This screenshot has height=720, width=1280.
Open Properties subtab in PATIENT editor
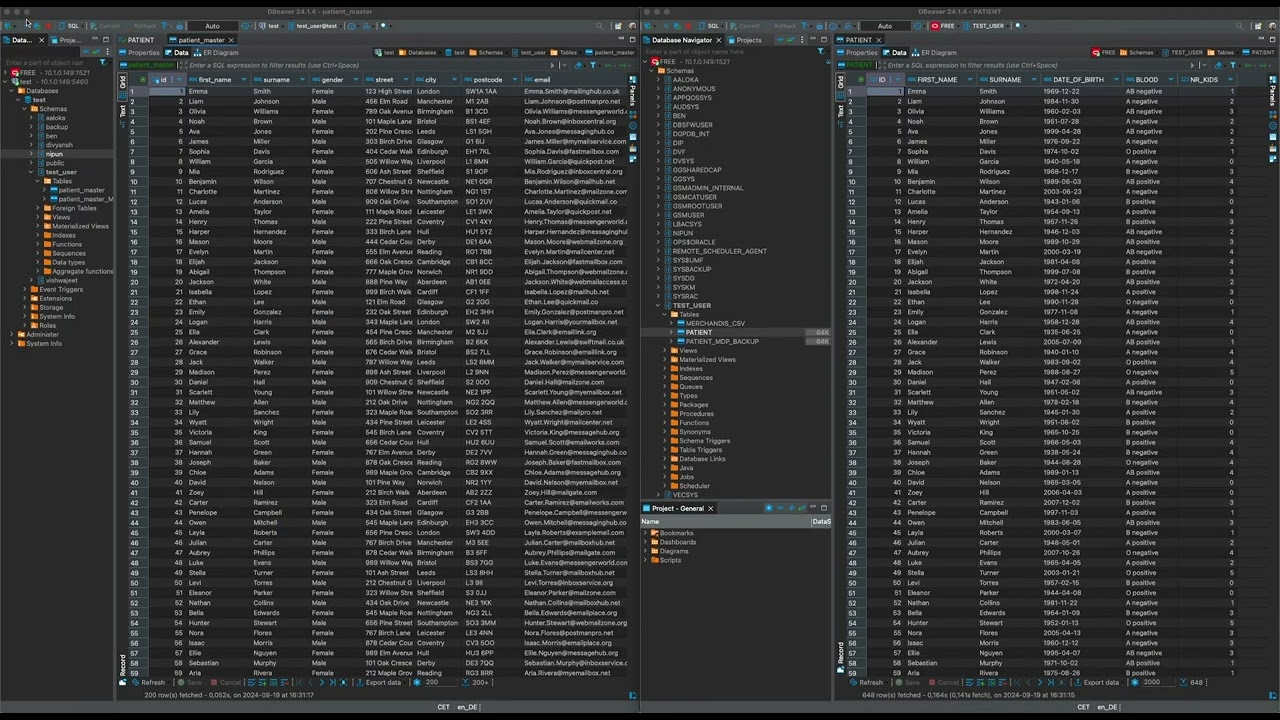click(857, 52)
